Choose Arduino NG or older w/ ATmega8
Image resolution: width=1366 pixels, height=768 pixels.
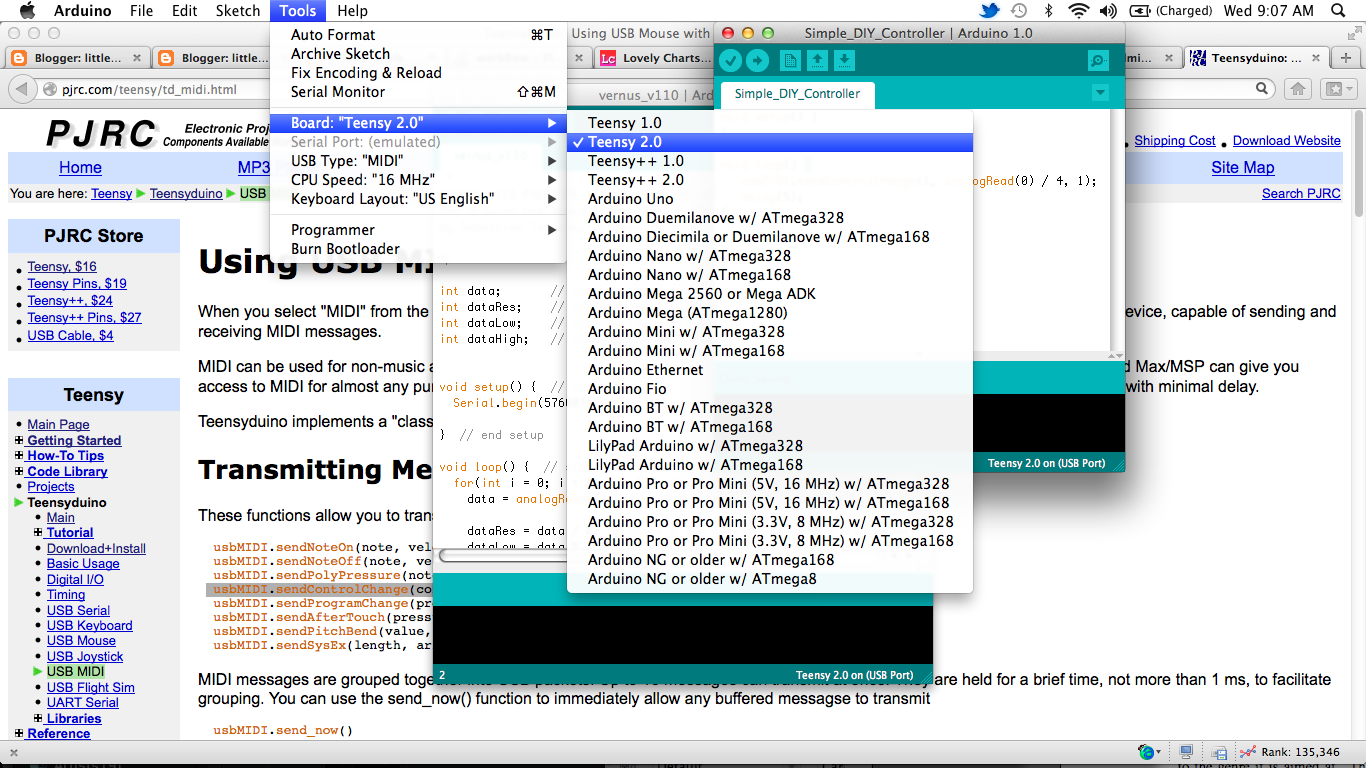[x=770, y=579]
